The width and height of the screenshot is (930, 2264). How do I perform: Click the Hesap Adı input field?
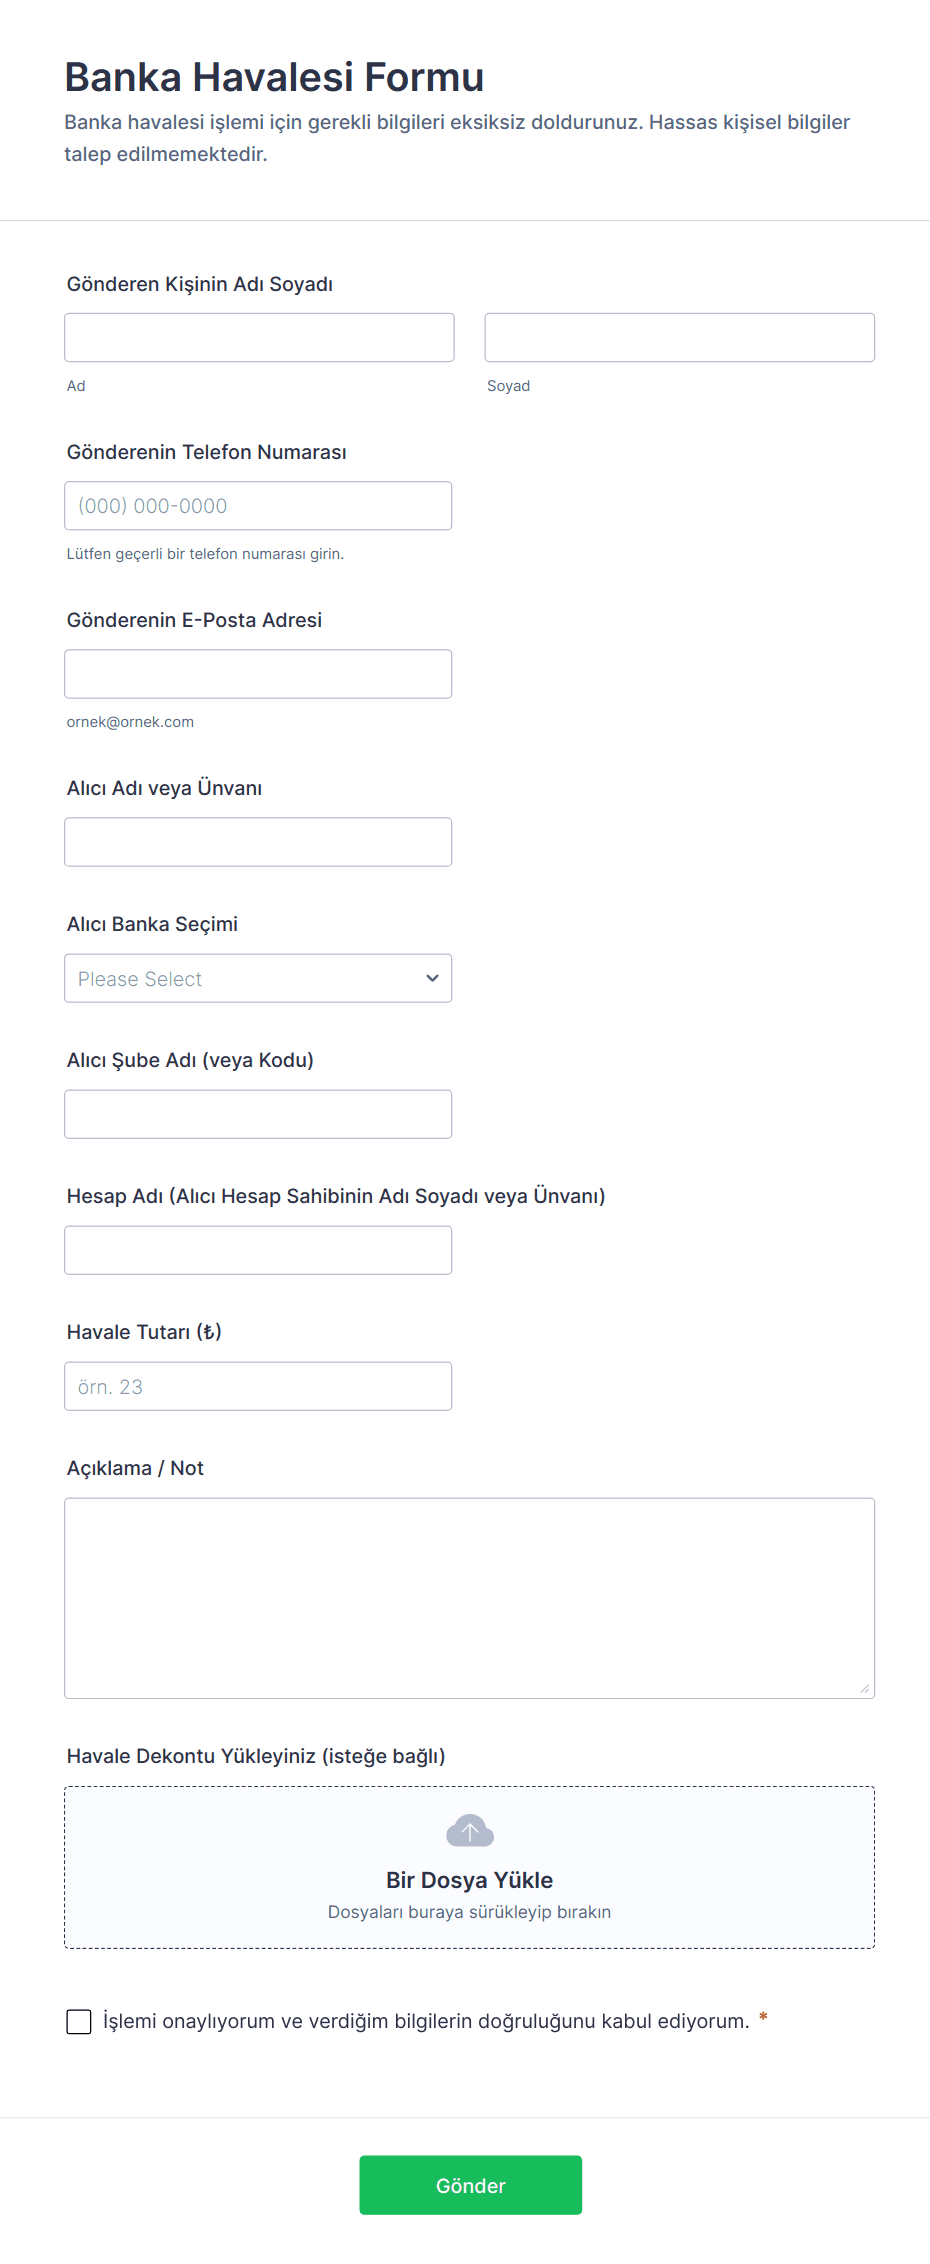click(258, 1250)
